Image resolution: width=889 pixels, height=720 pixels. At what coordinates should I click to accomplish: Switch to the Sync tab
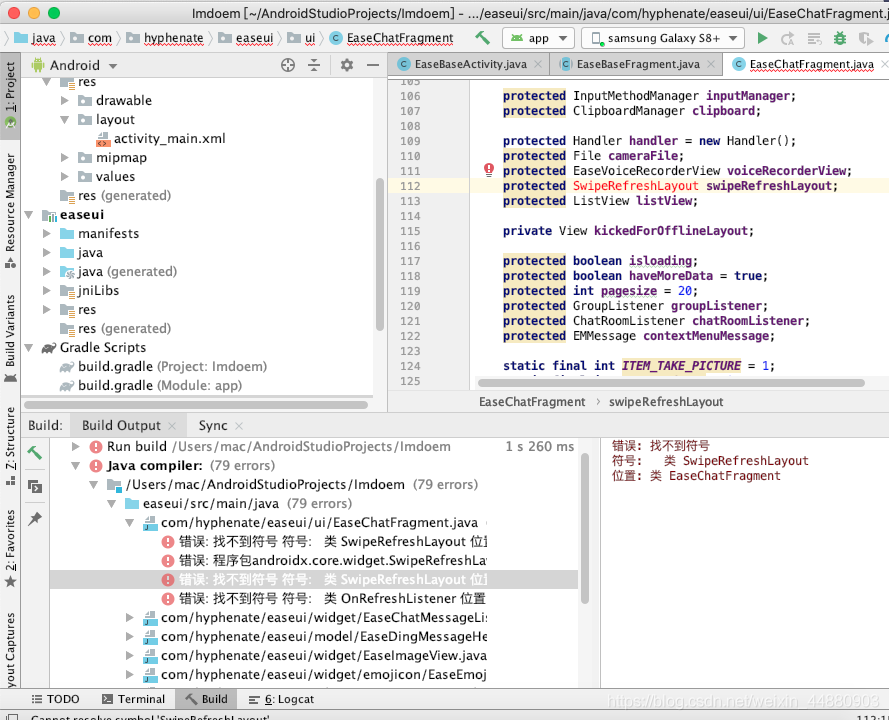[x=213, y=425]
